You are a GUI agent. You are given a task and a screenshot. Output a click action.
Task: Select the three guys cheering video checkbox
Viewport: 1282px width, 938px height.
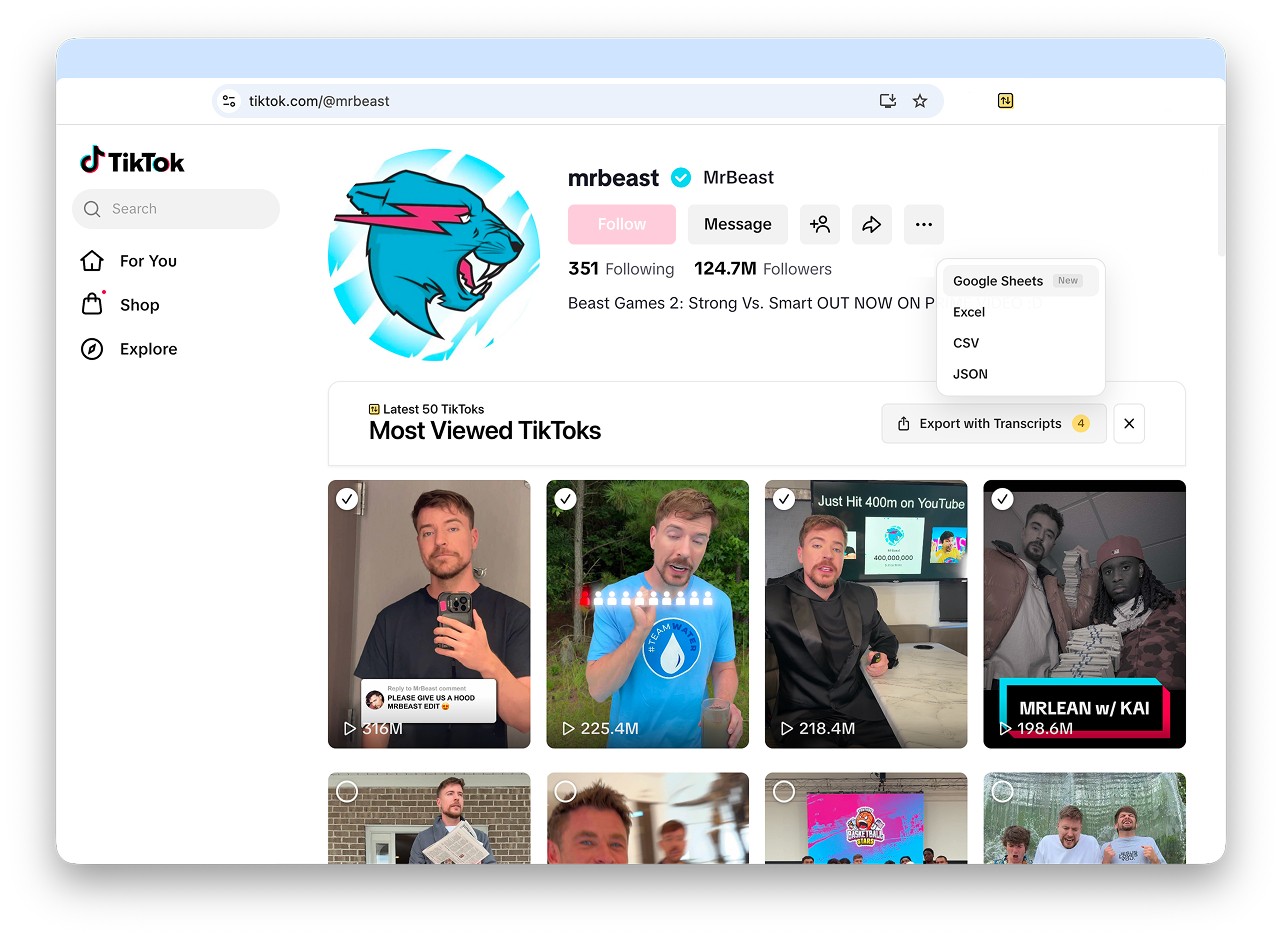point(1002,792)
